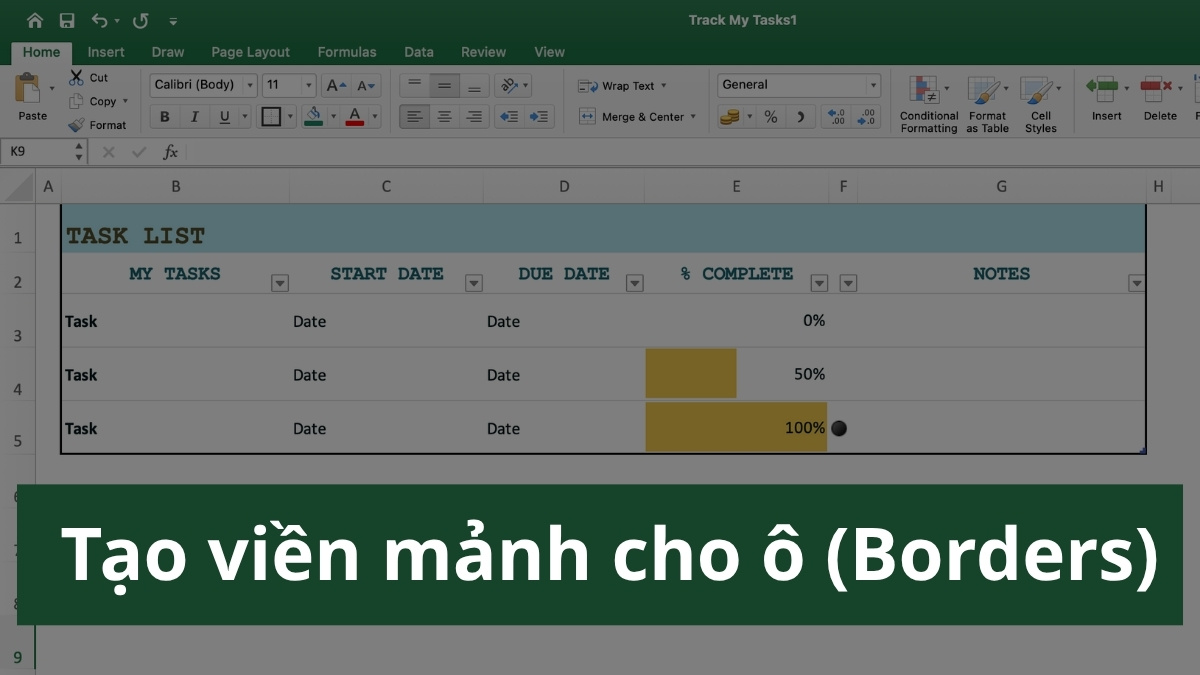Apply italic formatting
Image resolution: width=1200 pixels, height=675 pixels.
(x=194, y=116)
